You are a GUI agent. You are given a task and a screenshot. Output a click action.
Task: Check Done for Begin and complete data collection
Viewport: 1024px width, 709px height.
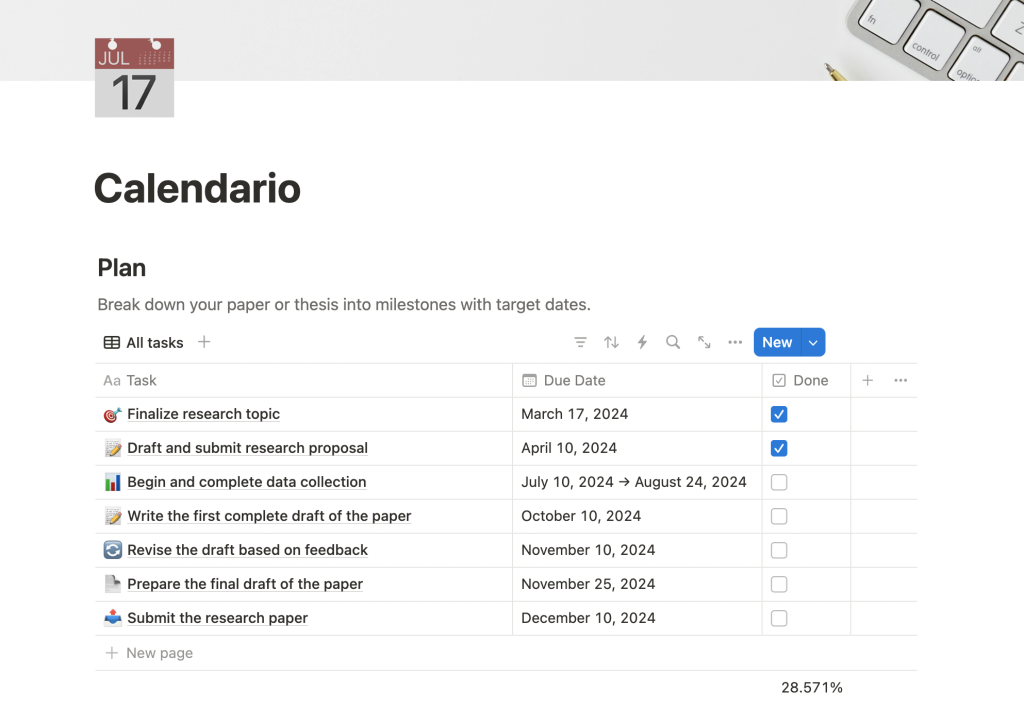(779, 482)
